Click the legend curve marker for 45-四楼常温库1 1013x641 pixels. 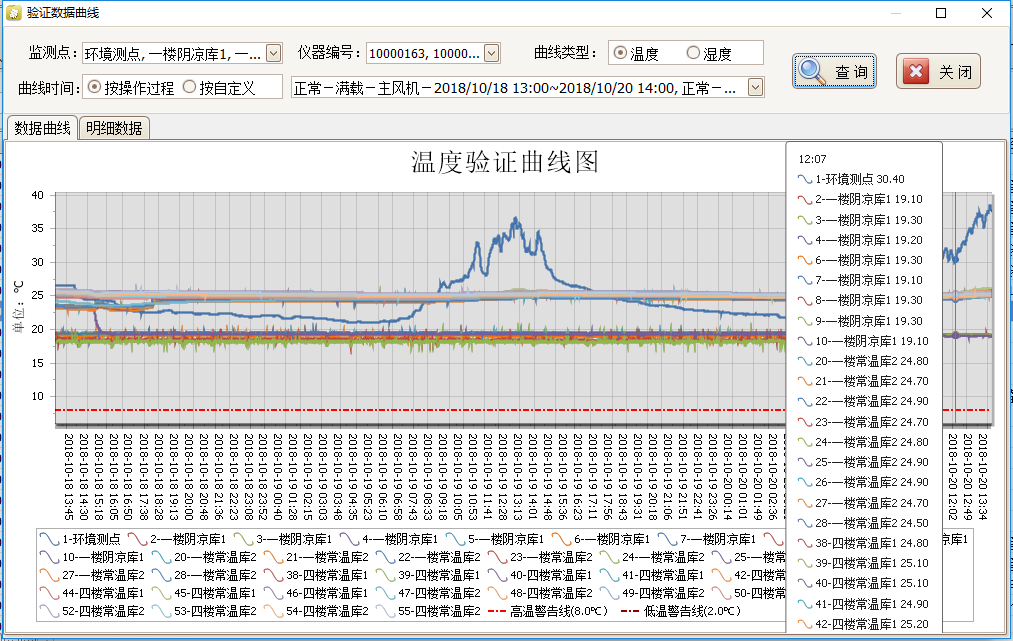(x=161, y=593)
